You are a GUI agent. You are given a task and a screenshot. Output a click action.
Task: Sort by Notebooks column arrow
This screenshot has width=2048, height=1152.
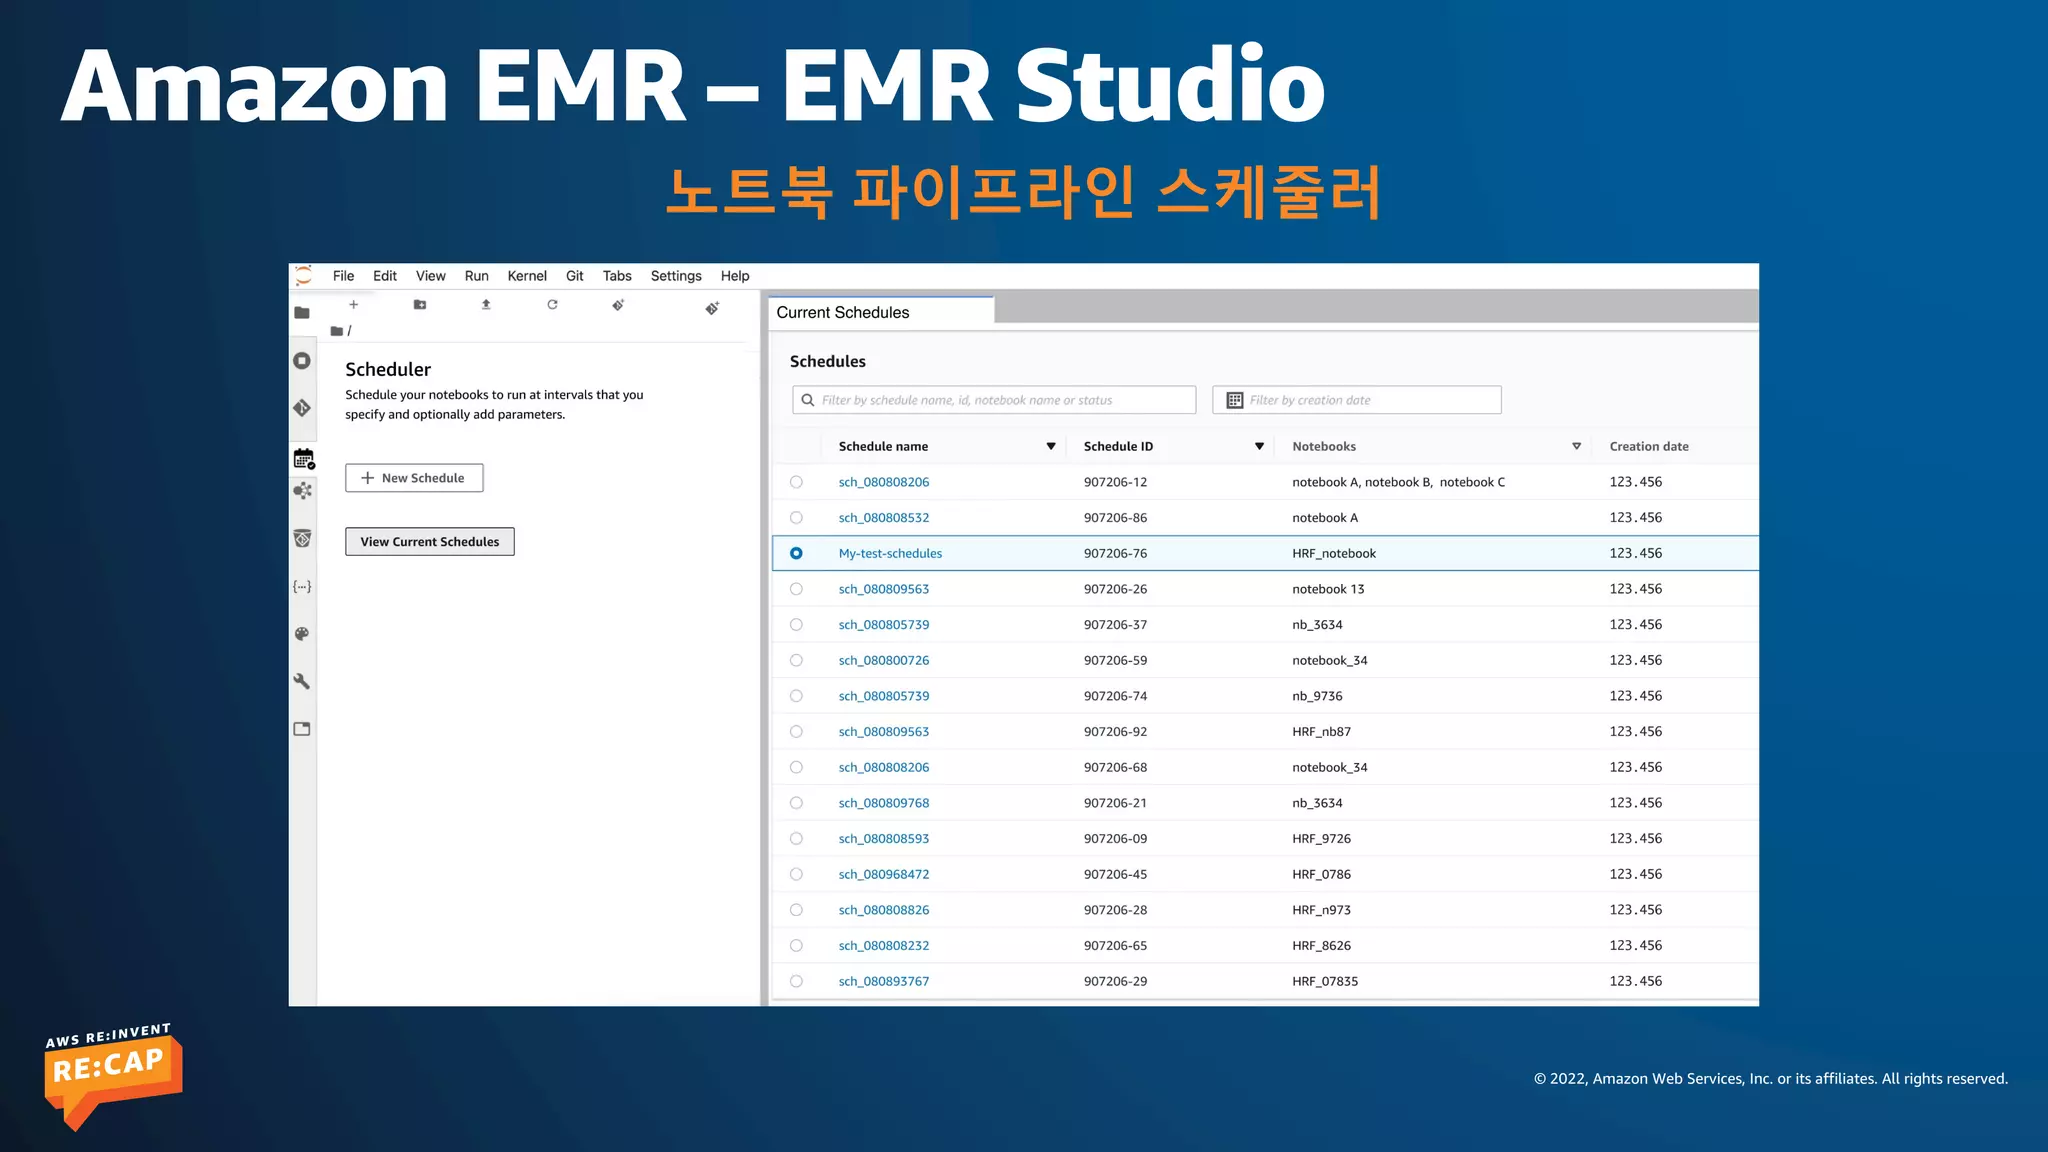[1576, 447]
